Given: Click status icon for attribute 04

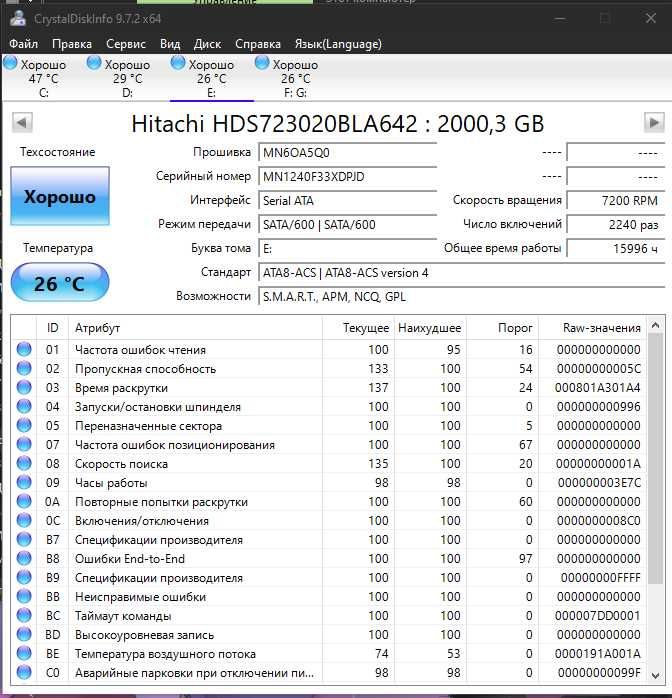Looking at the screenshot, I should pos(24,406).
